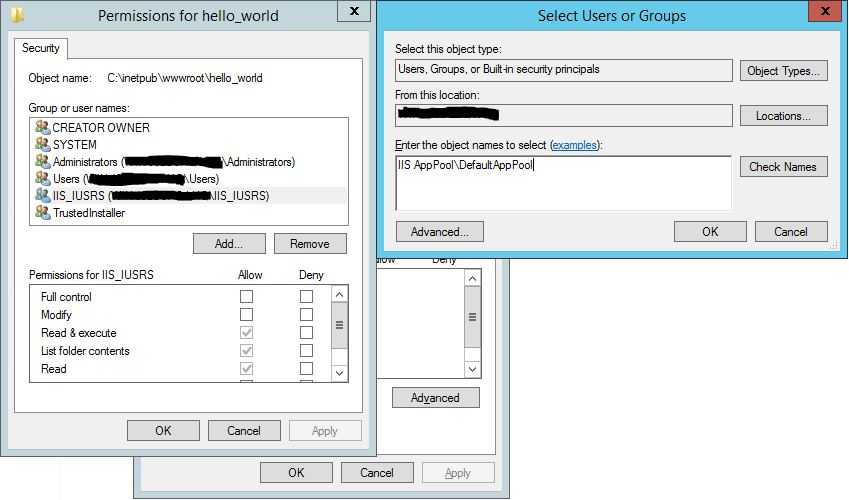Select the IIS_IUSRS group icon

(43, 195)
